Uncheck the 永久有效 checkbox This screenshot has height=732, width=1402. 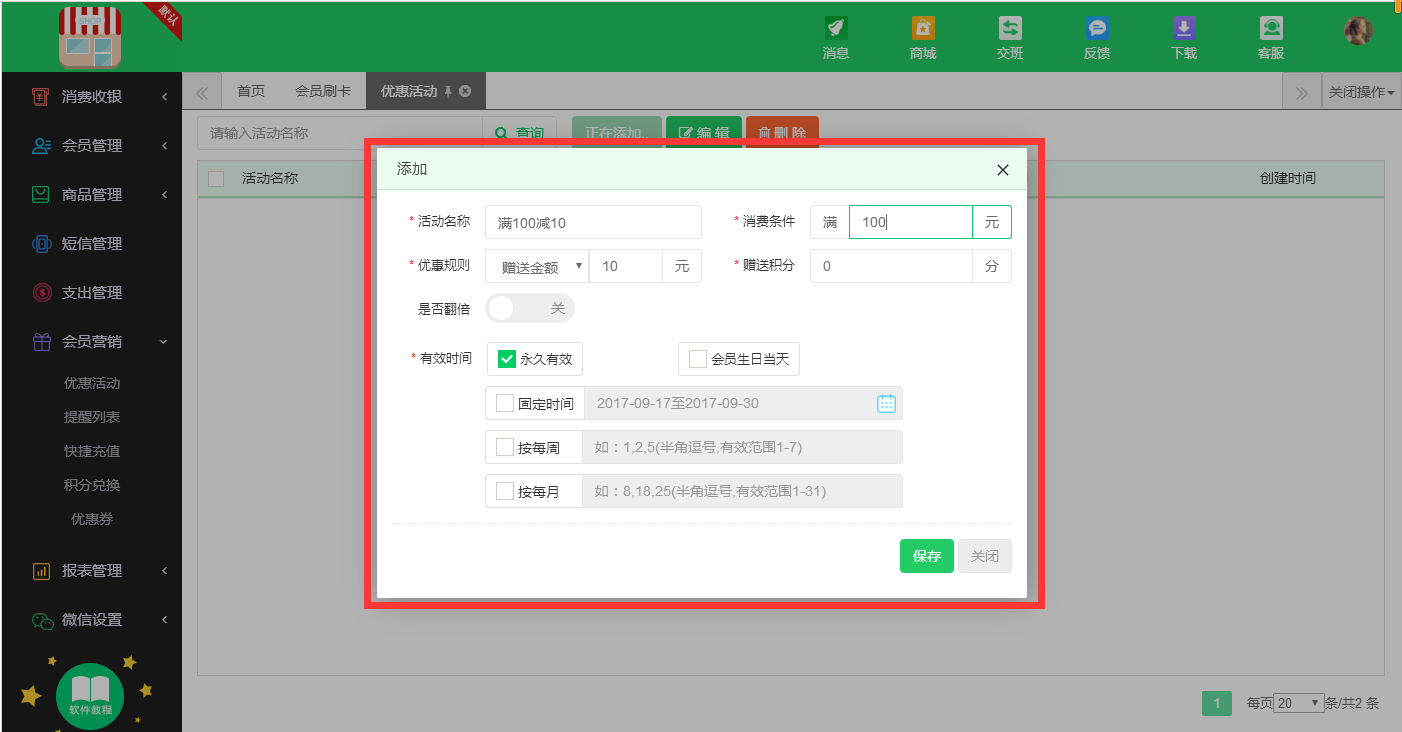(507, 359)
